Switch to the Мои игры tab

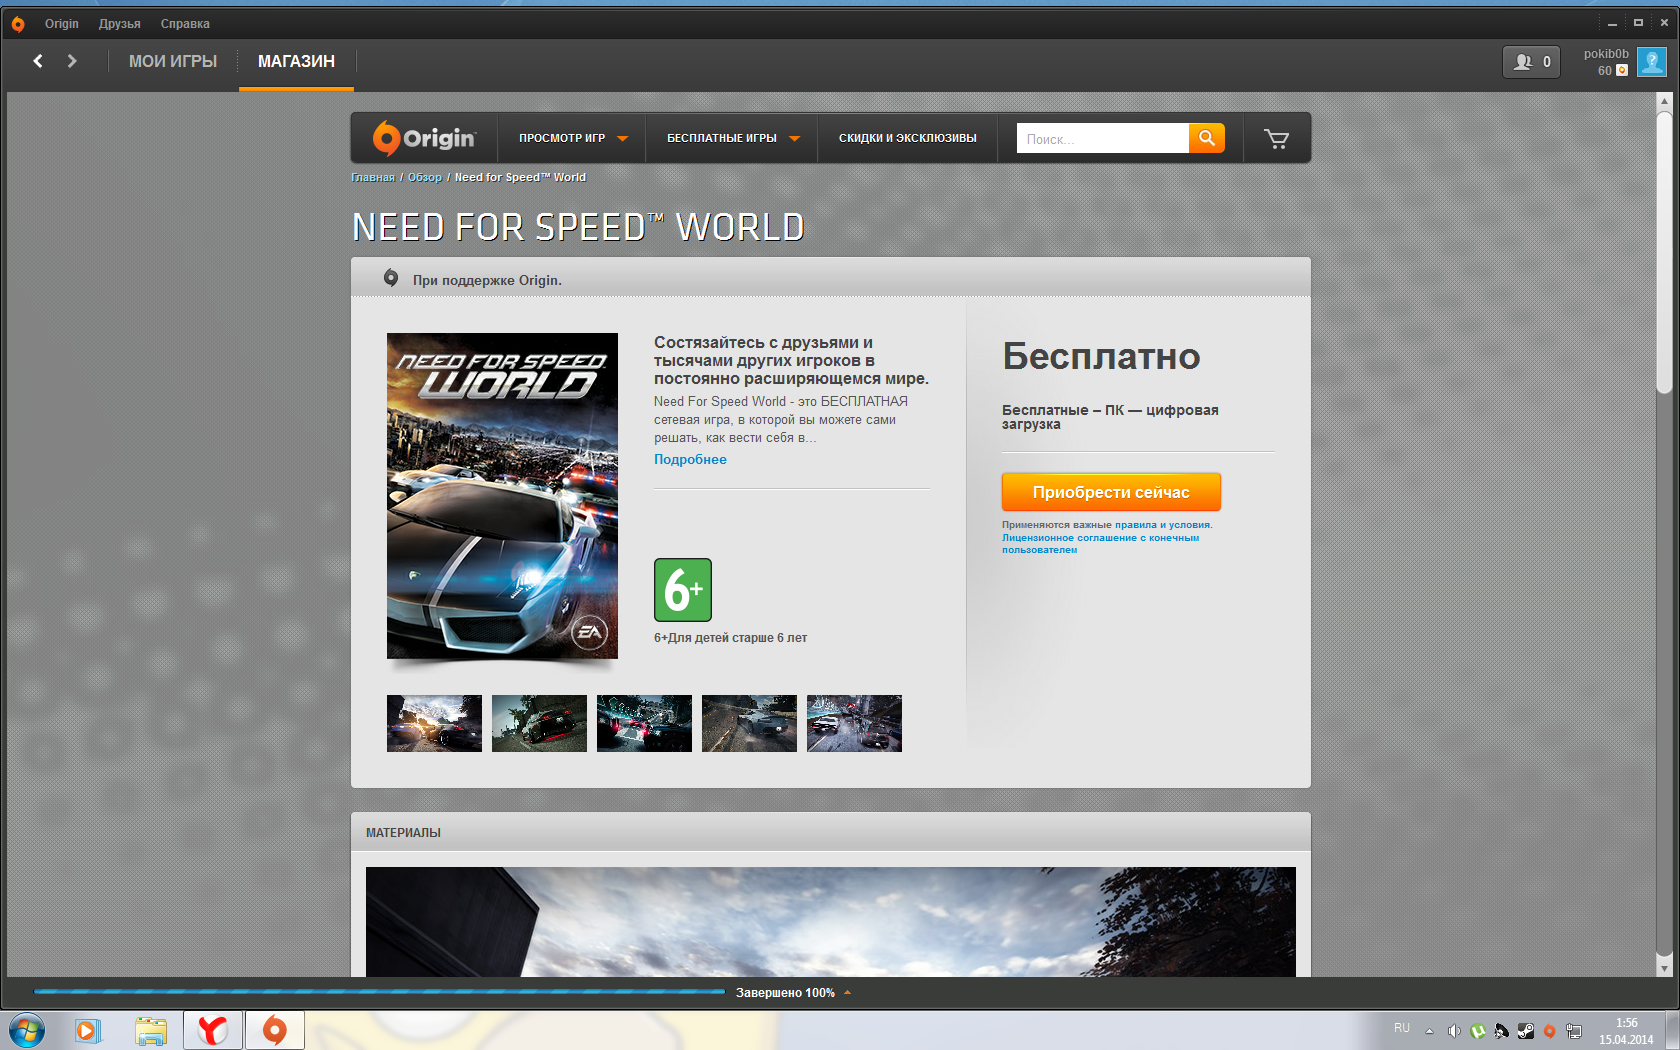click(173, 61)
